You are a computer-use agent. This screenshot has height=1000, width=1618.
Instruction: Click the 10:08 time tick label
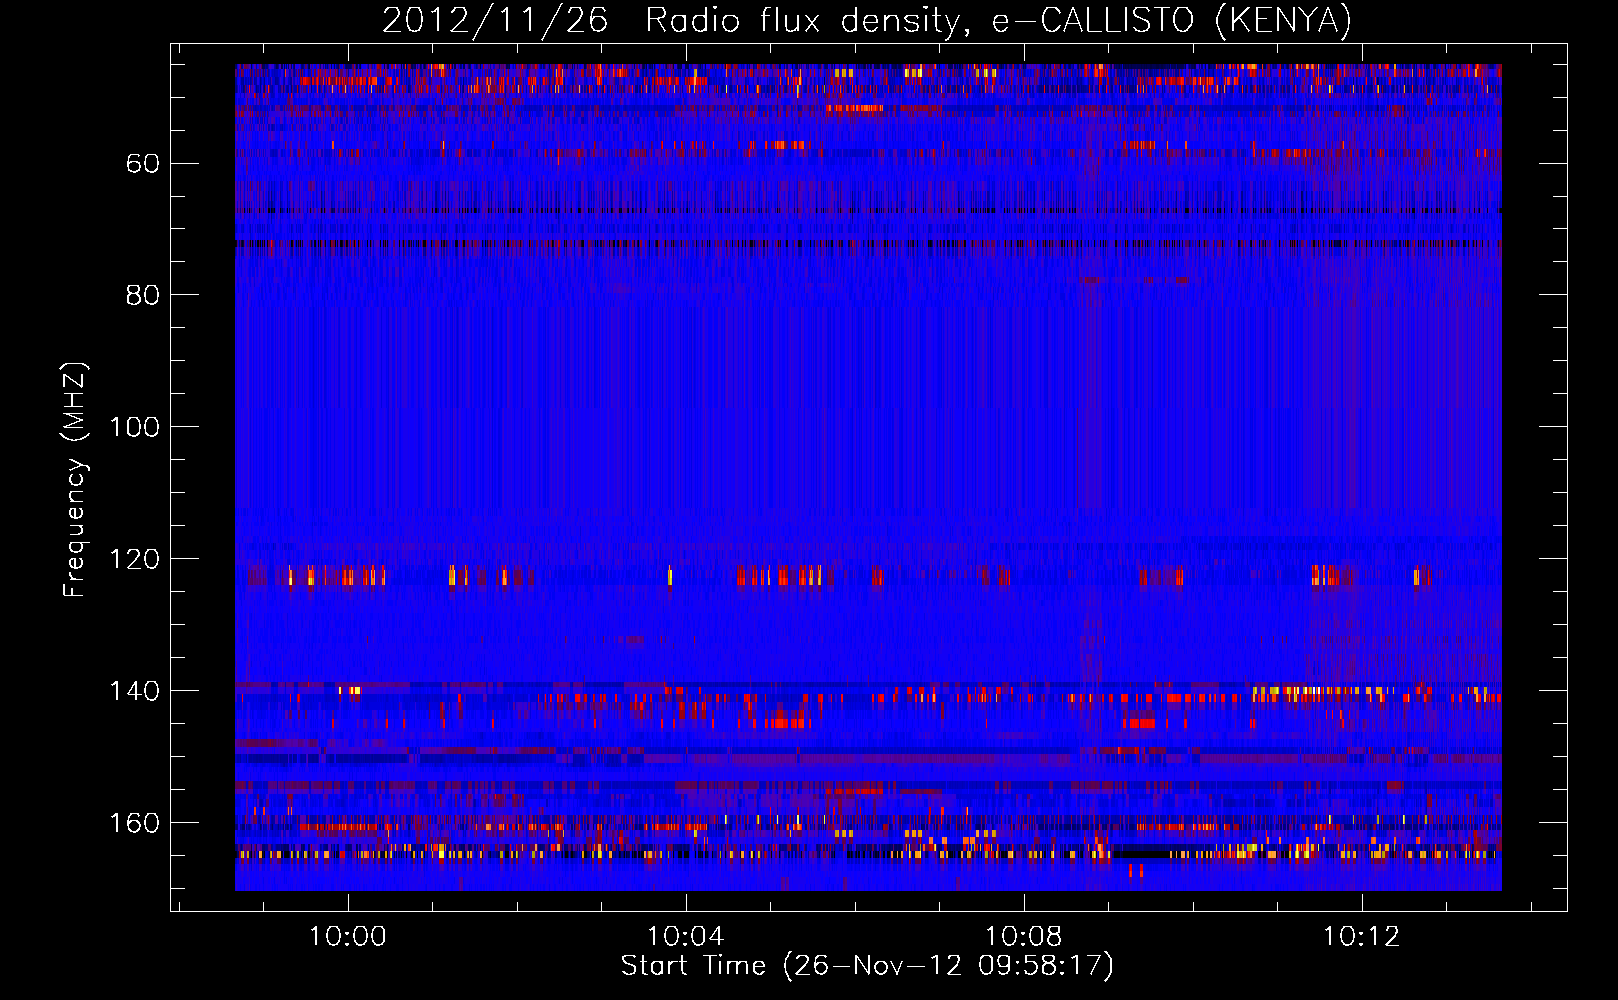point(1024,937)
